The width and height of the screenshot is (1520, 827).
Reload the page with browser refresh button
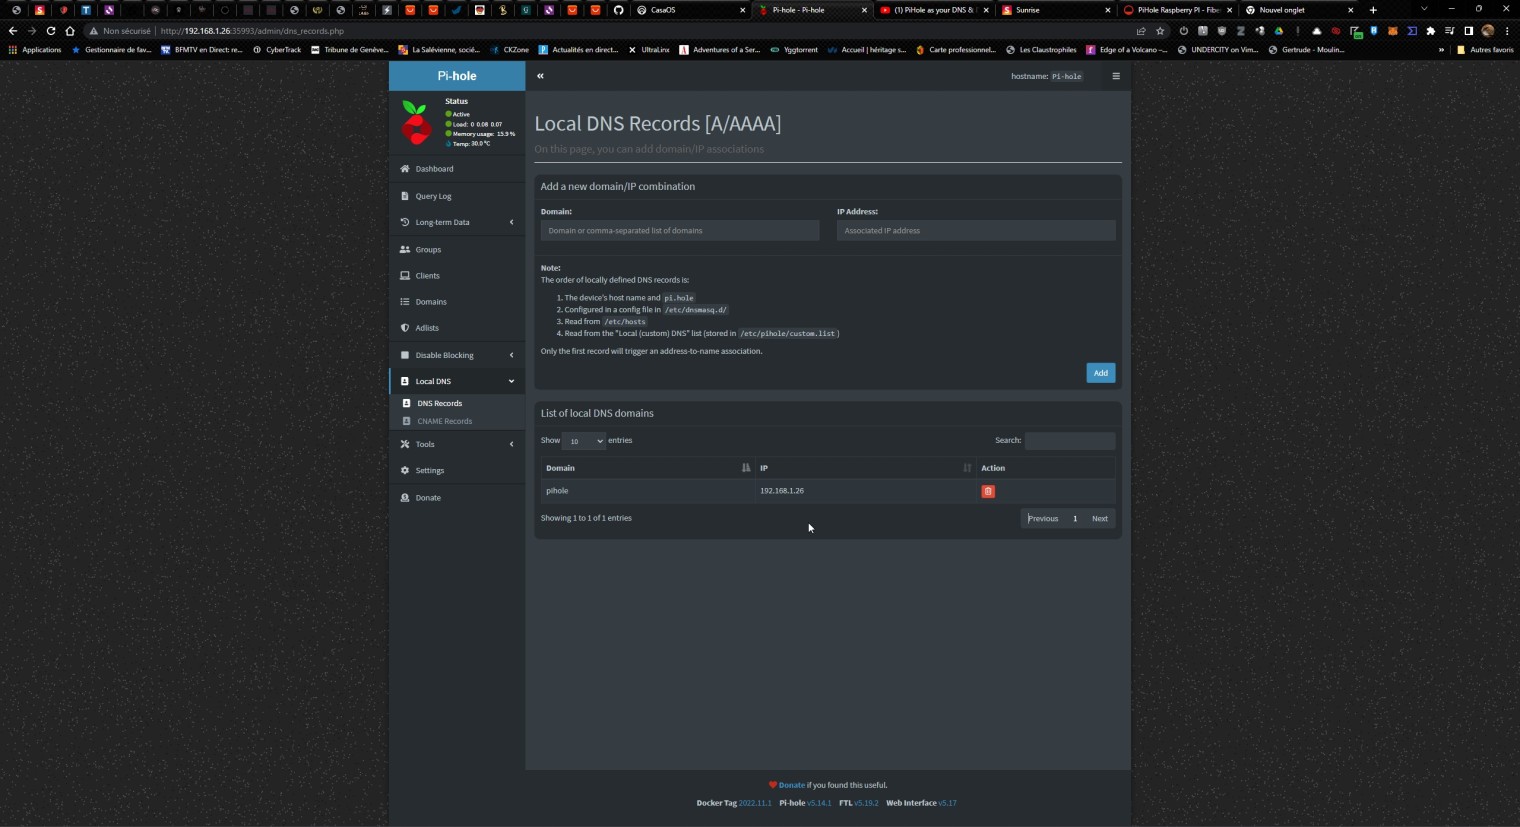[51, 31]
